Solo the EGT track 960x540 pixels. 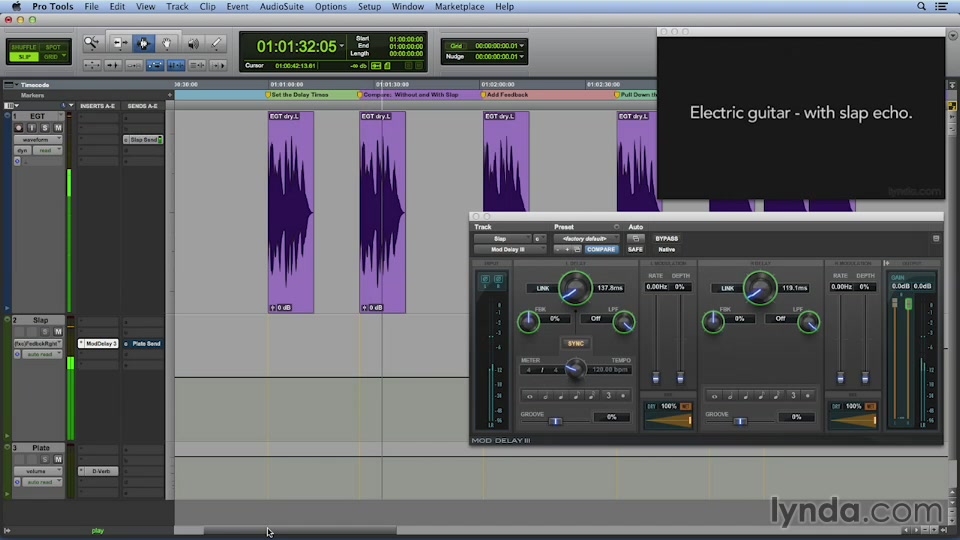point(45,128)
